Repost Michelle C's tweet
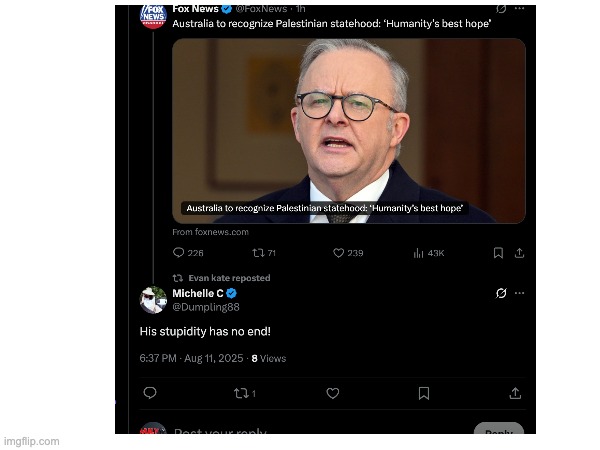This screenshot has width=600, height=450. [245, 393]
